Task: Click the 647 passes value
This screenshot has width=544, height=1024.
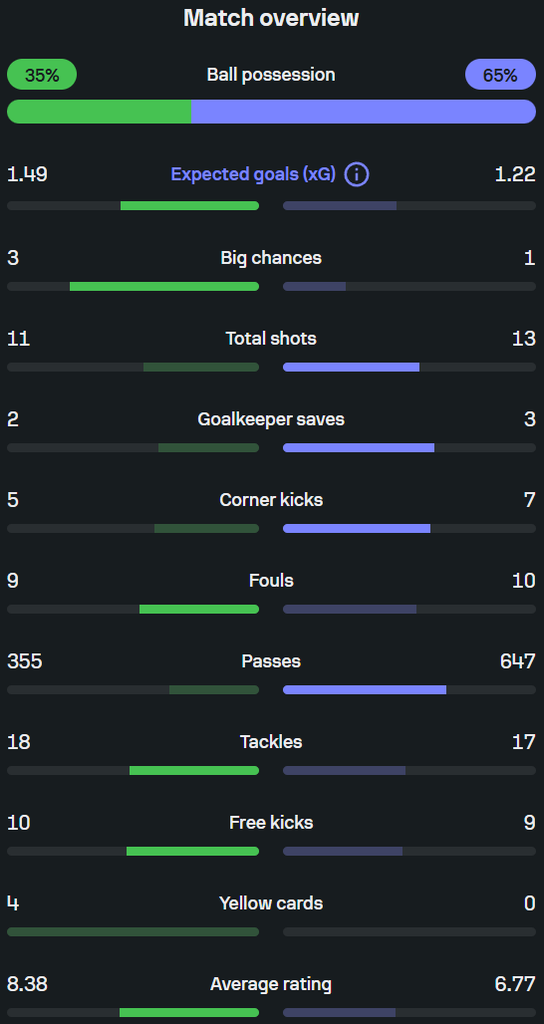Action: pos(518,661)
